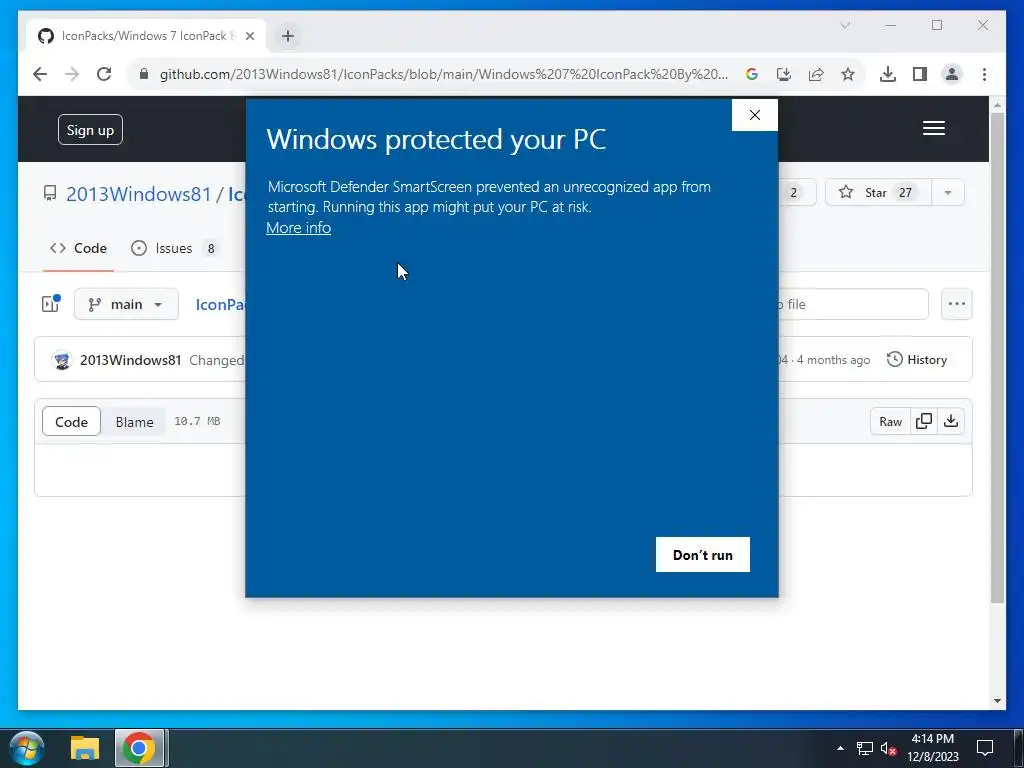Screen dimensions: 1024x768
Task: Toggle Chrome side panel icon
Action: coord(920,74)
